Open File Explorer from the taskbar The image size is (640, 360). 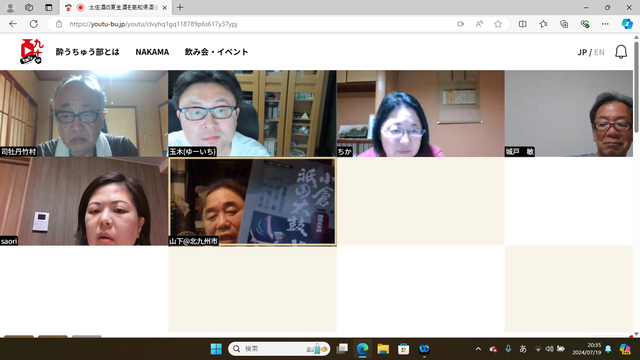coord(383,349)
